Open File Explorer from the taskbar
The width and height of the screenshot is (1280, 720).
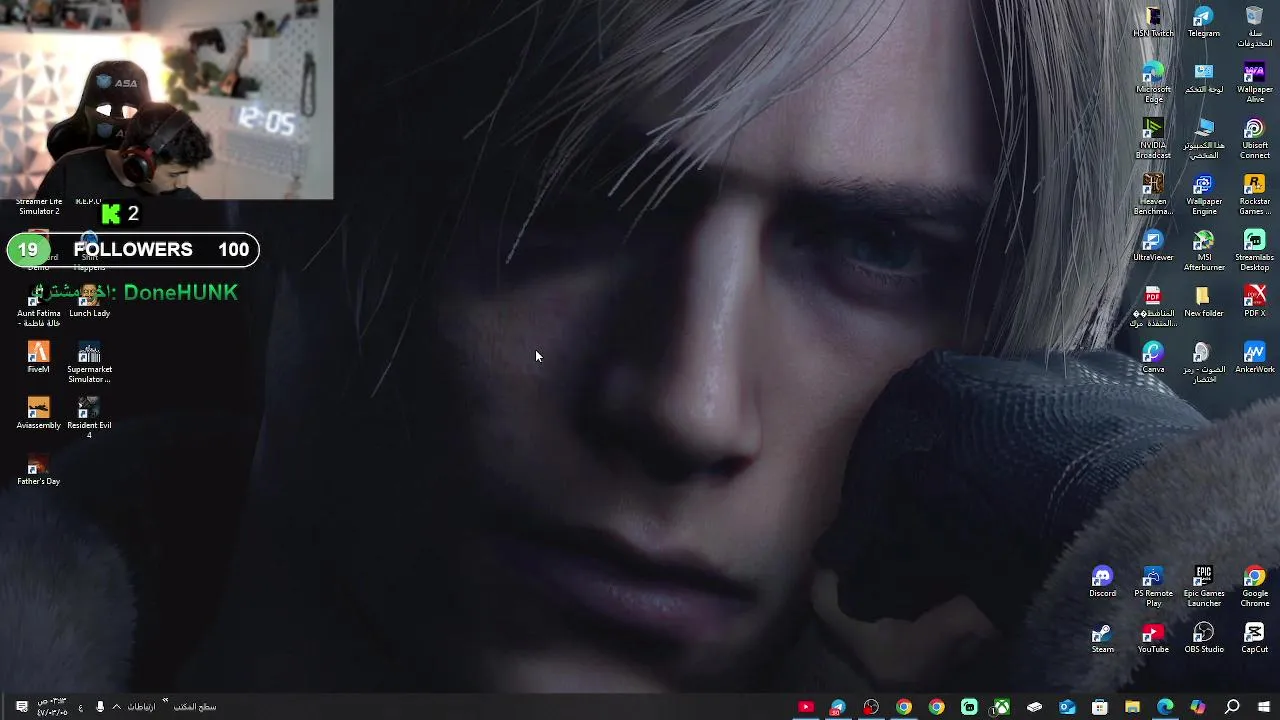pyautogui.click(x=1132, y=707)
